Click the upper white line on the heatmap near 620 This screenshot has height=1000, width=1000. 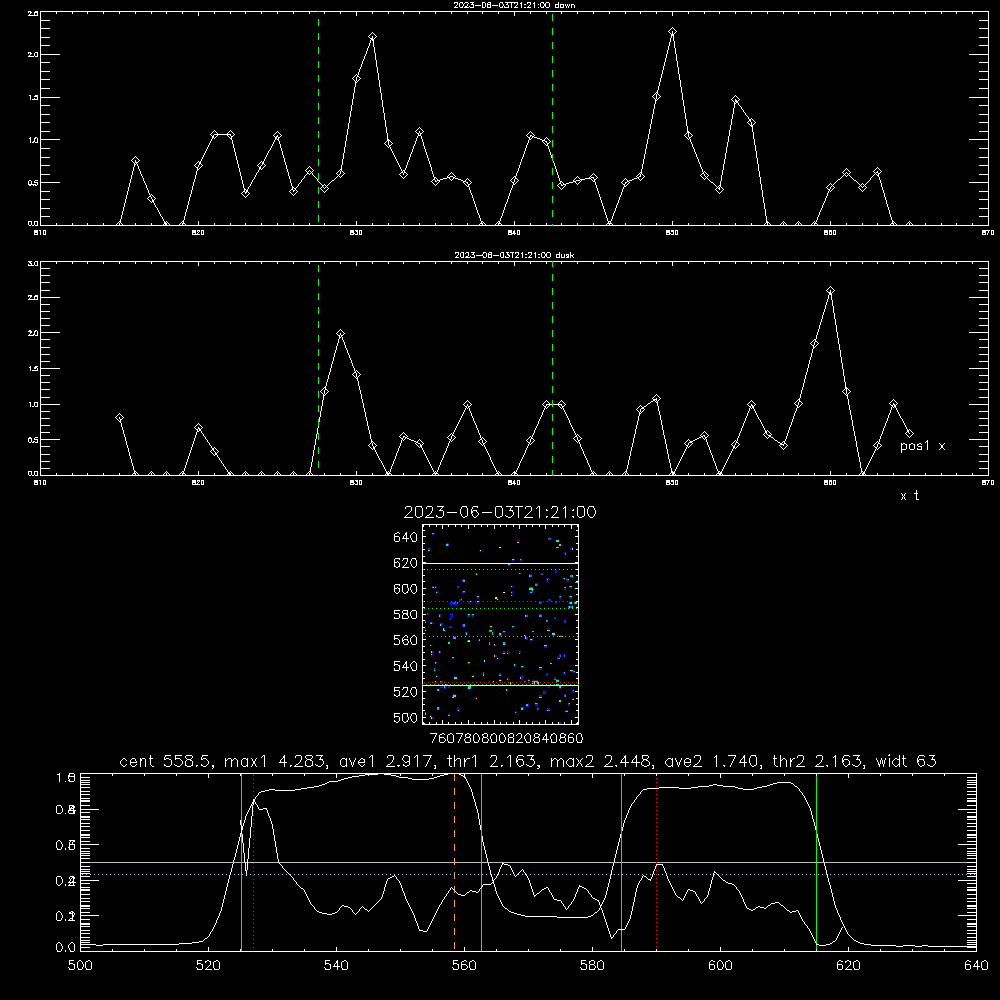pyautogui.click(x=501, y=564)
